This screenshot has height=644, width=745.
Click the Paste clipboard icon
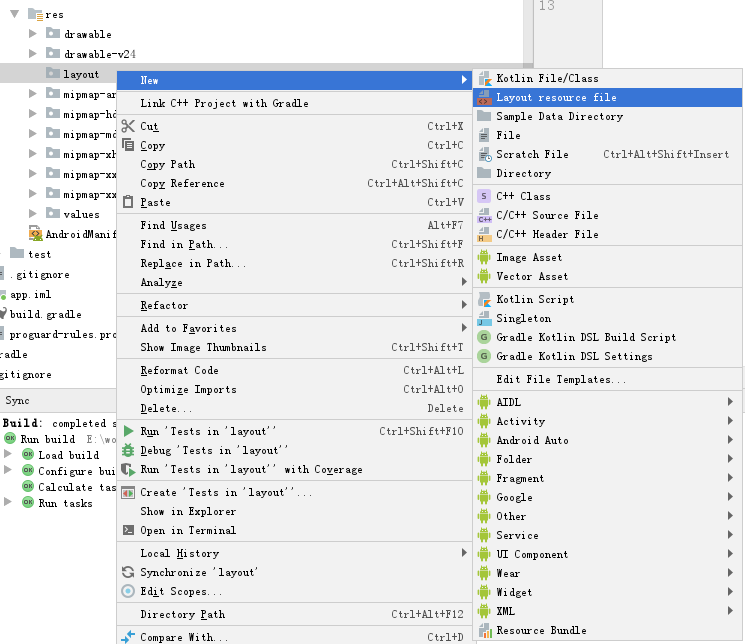pos(128,202)
